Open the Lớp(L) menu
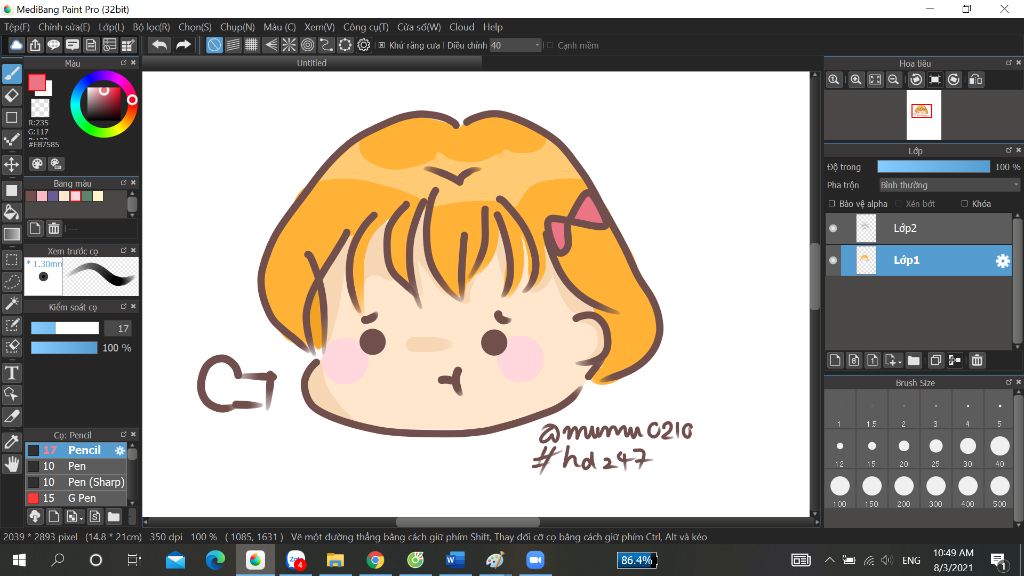Image resolution: width=1024 pixels, height=576 pixels. 111,27
